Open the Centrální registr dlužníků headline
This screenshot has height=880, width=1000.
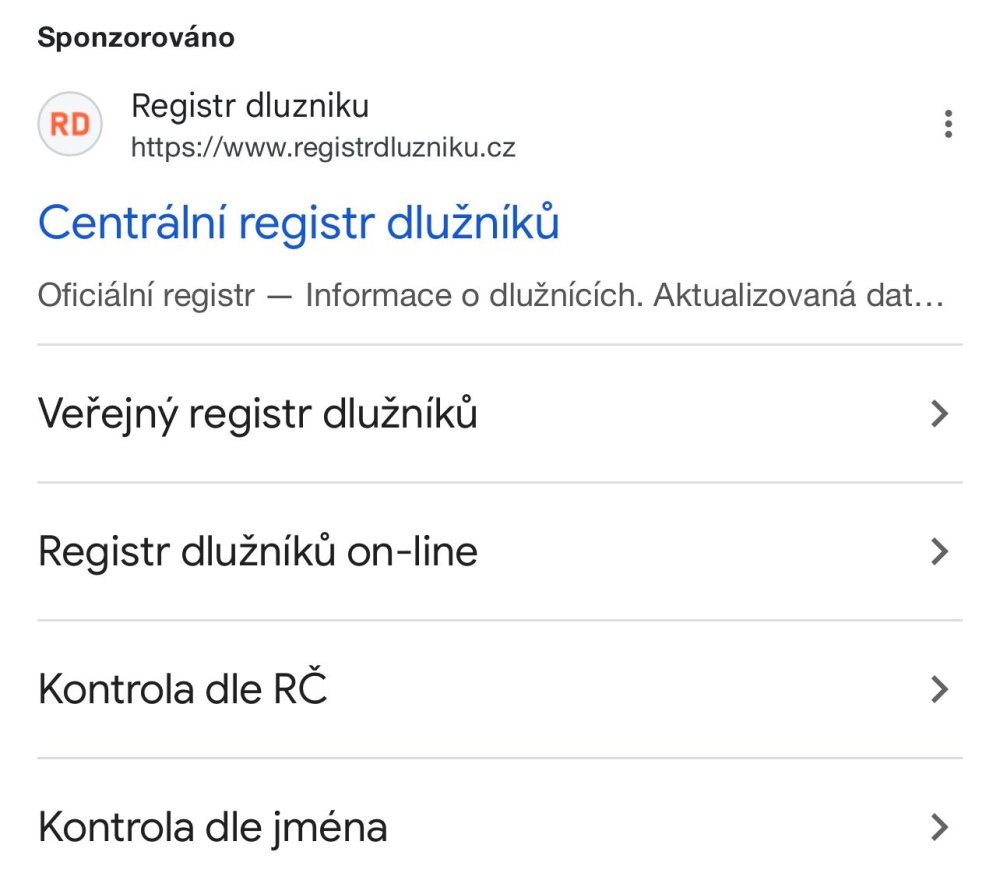click(298, 223)
